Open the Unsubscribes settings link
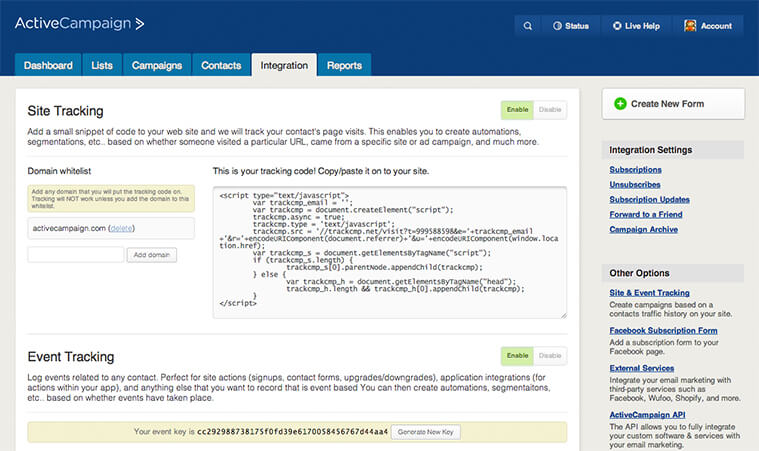The height and width of the screenshot is (451, 759). coord(635,185)
